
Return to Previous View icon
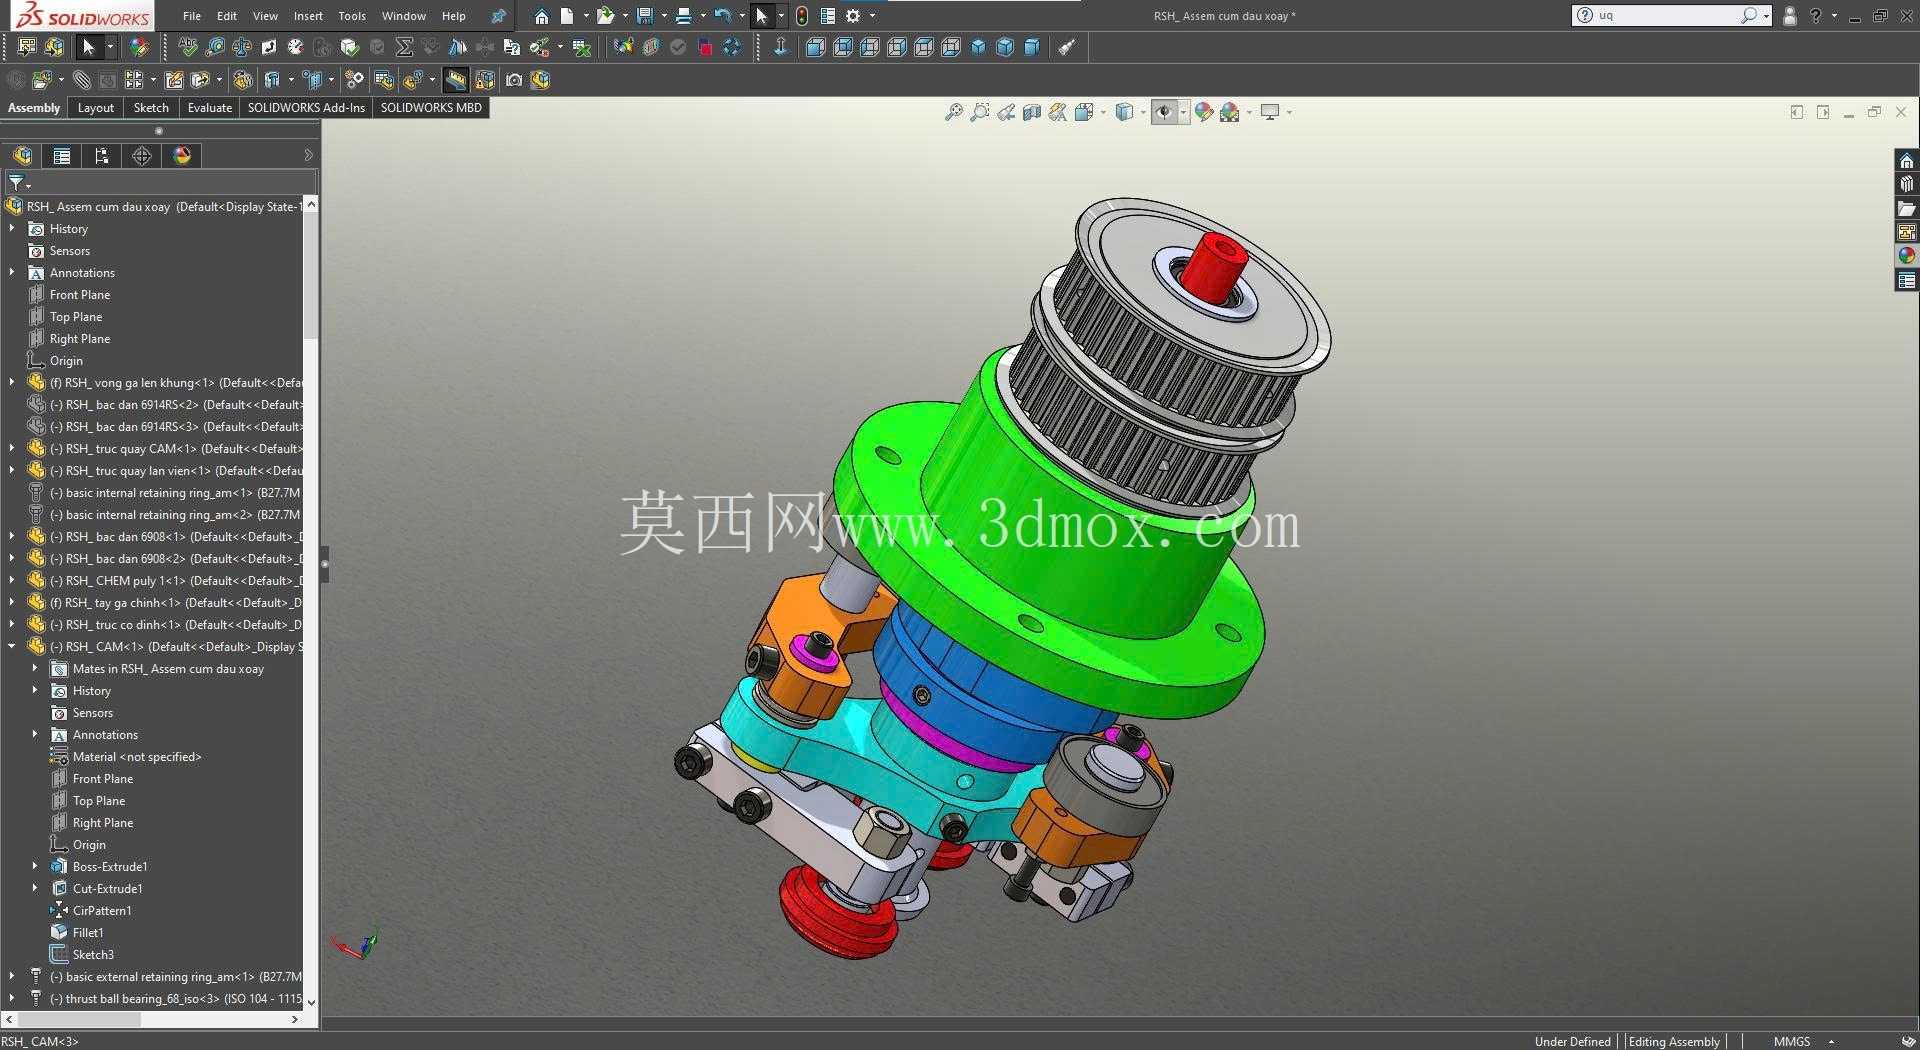click(x=1006, y=112)
